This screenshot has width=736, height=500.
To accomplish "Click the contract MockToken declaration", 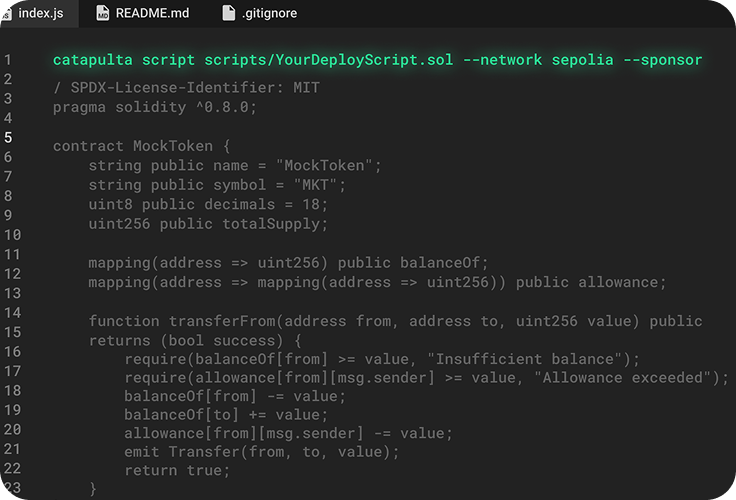I will tap(141, 146).
